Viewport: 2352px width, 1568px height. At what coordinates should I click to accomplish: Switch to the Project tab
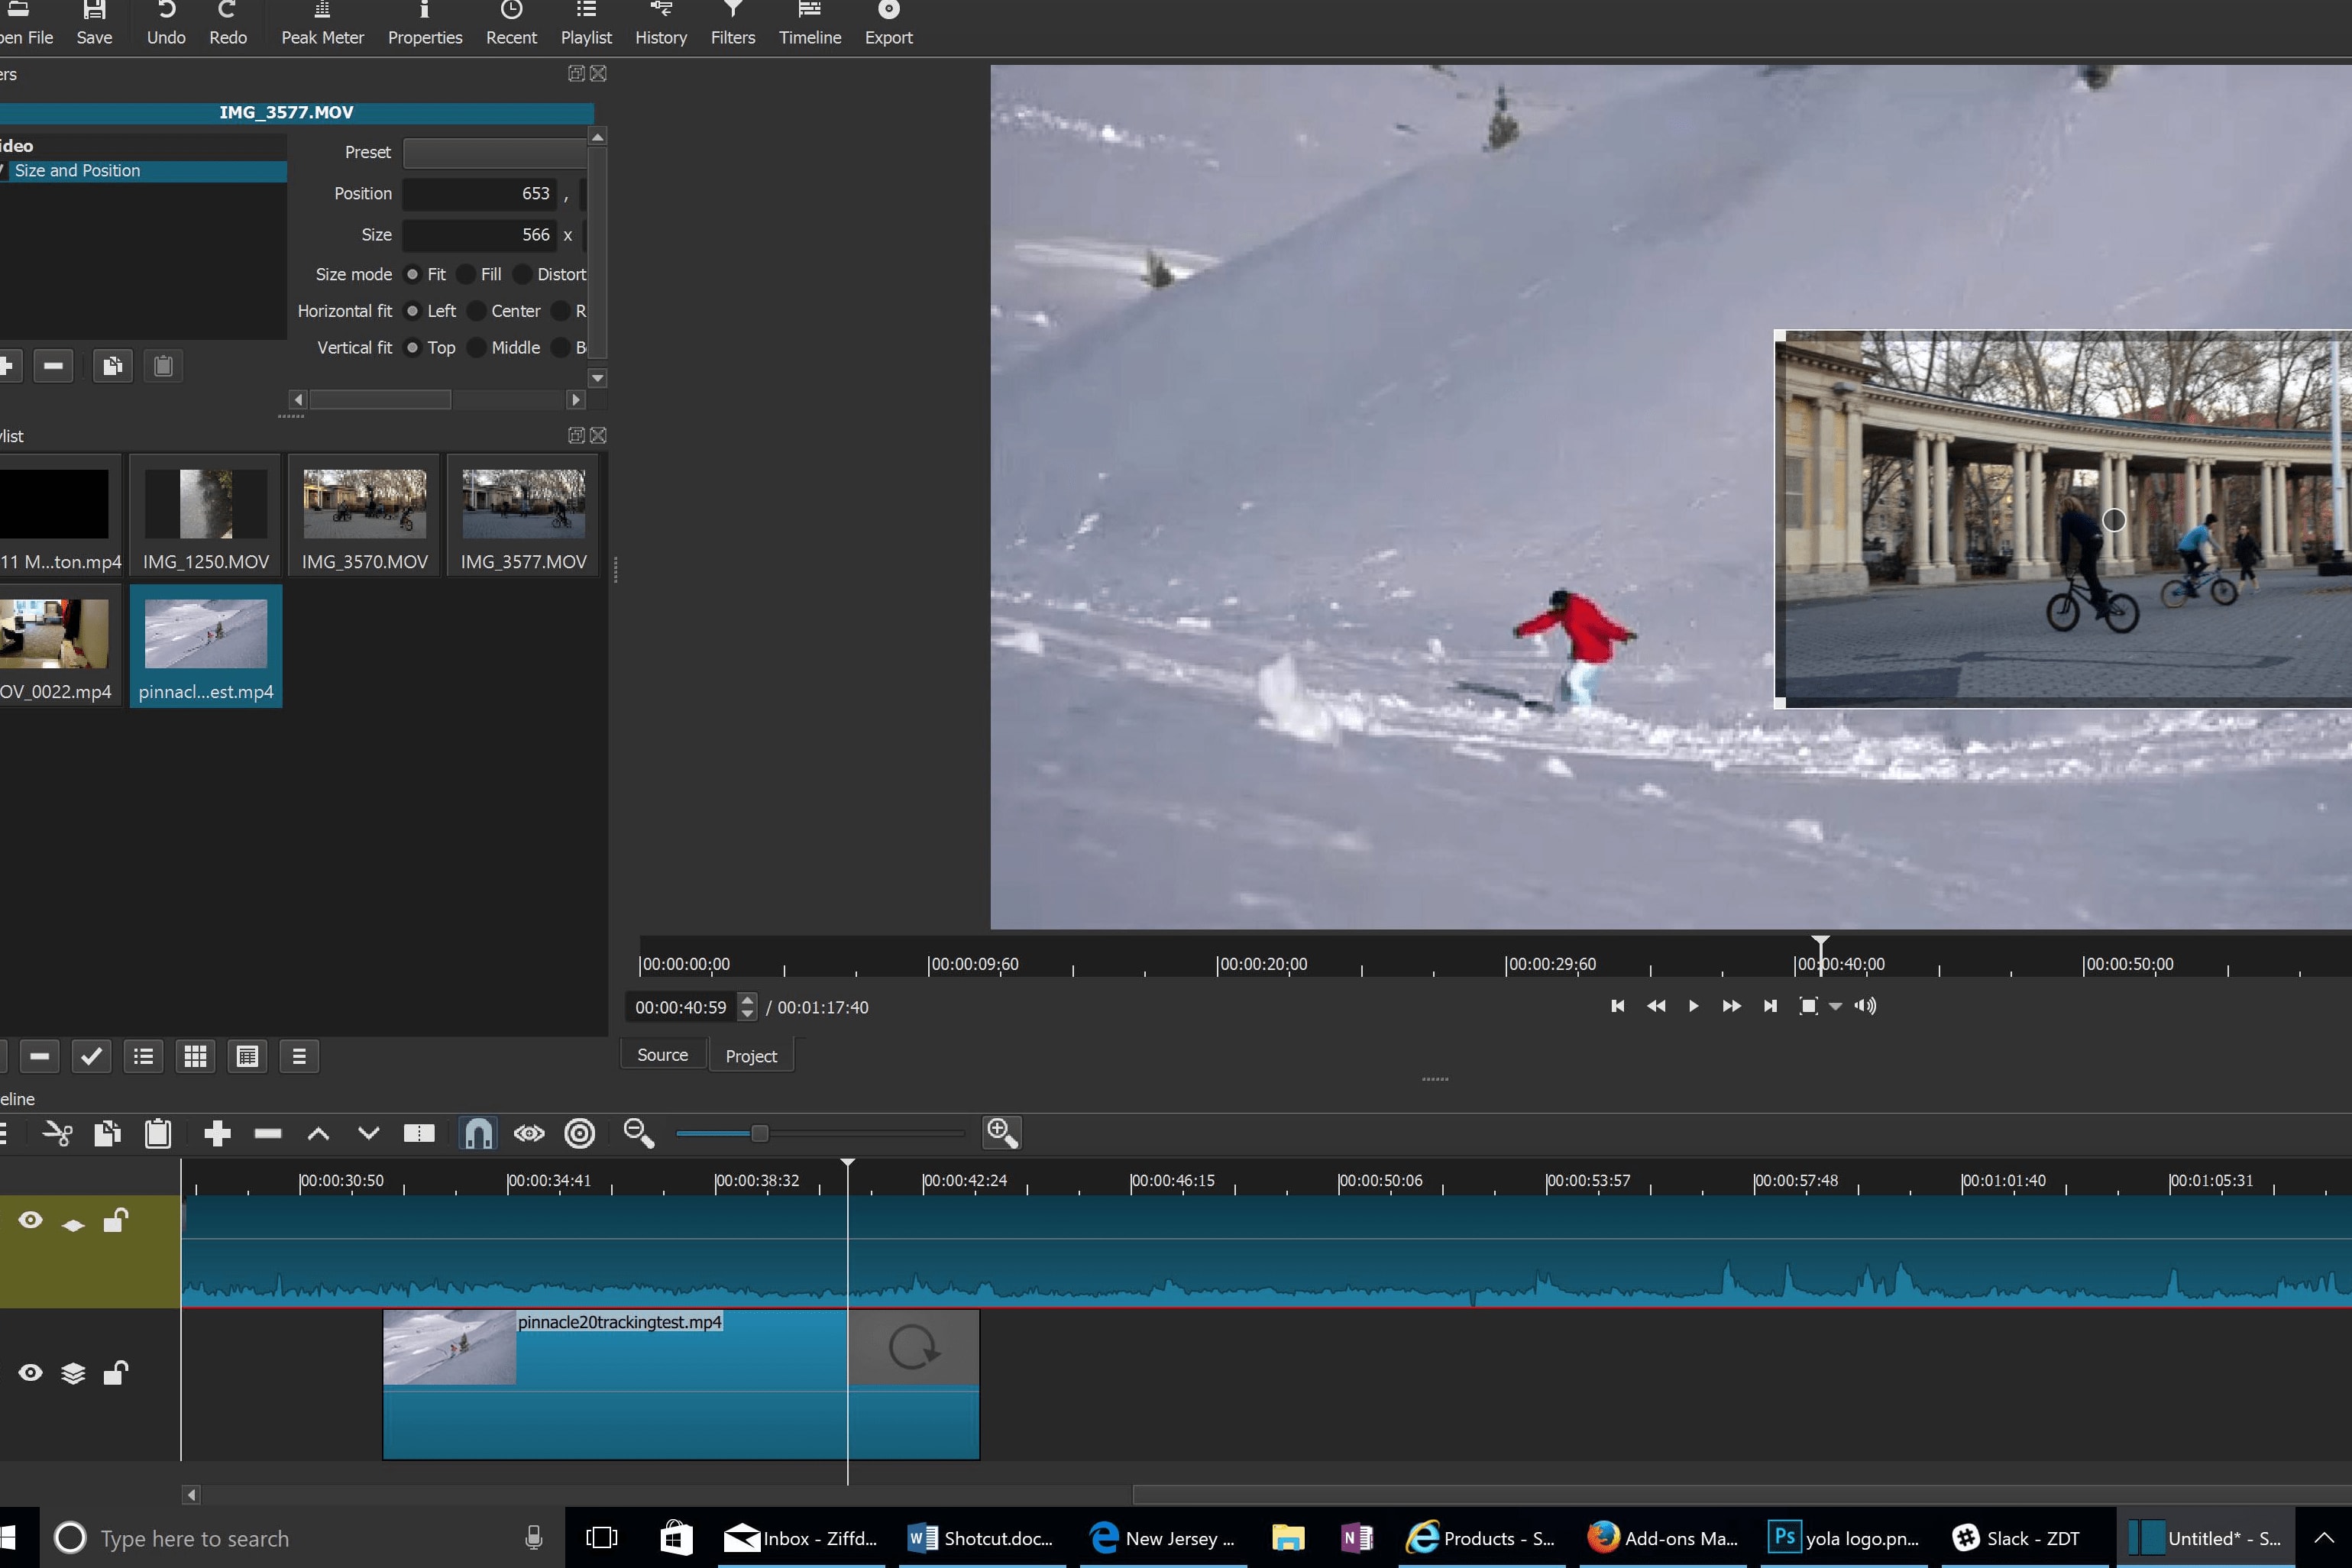point(751,1056)
